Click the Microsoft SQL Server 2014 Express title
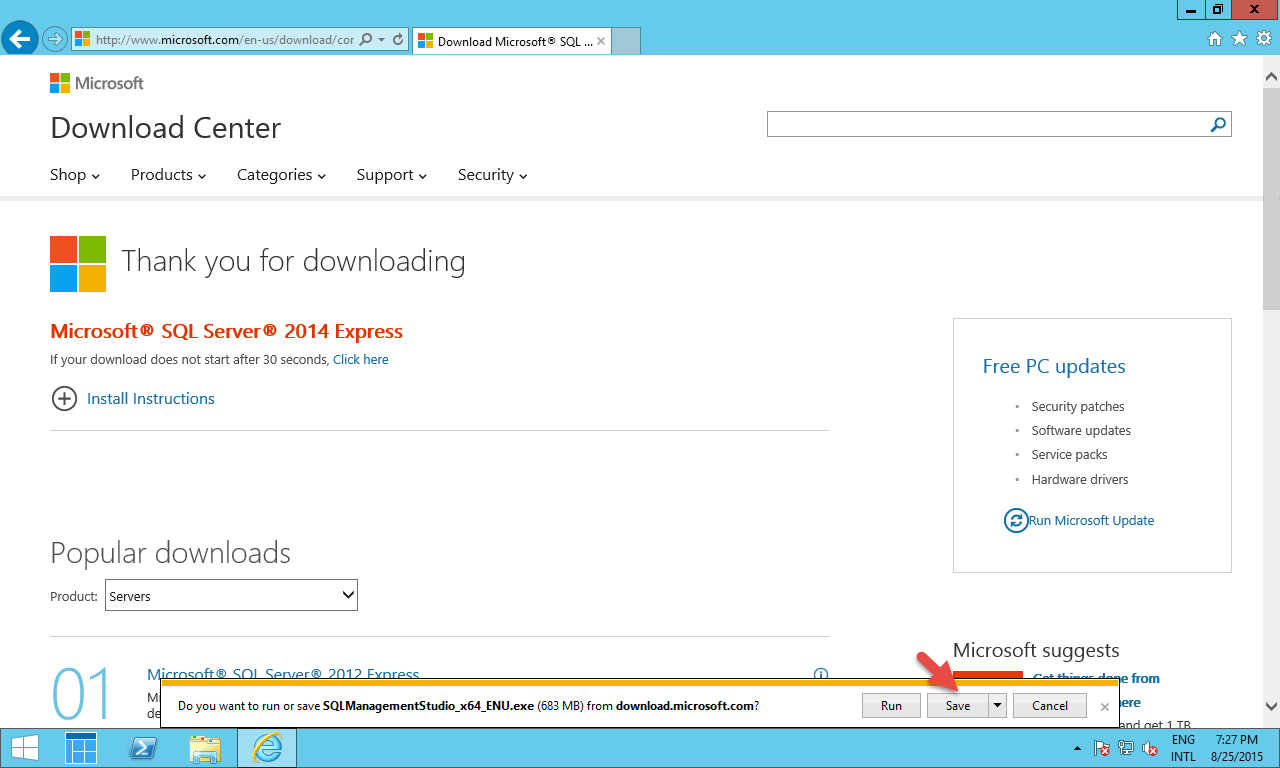 (x=227, y=331)
